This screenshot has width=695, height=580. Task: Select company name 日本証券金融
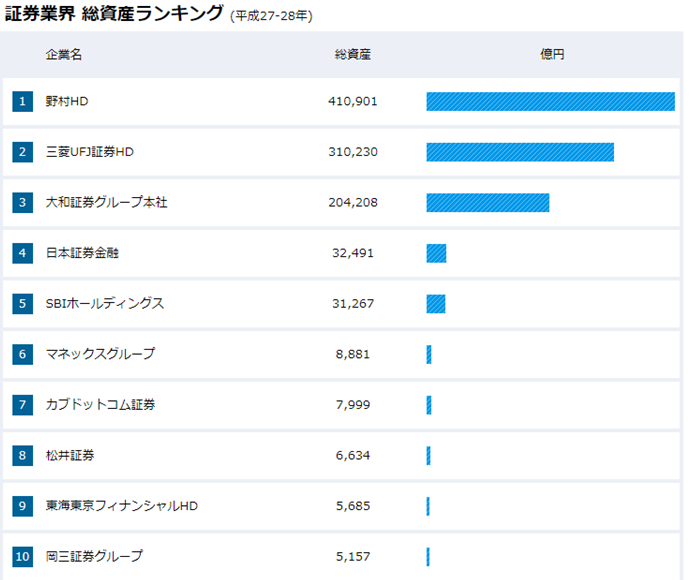pos(82,253)
